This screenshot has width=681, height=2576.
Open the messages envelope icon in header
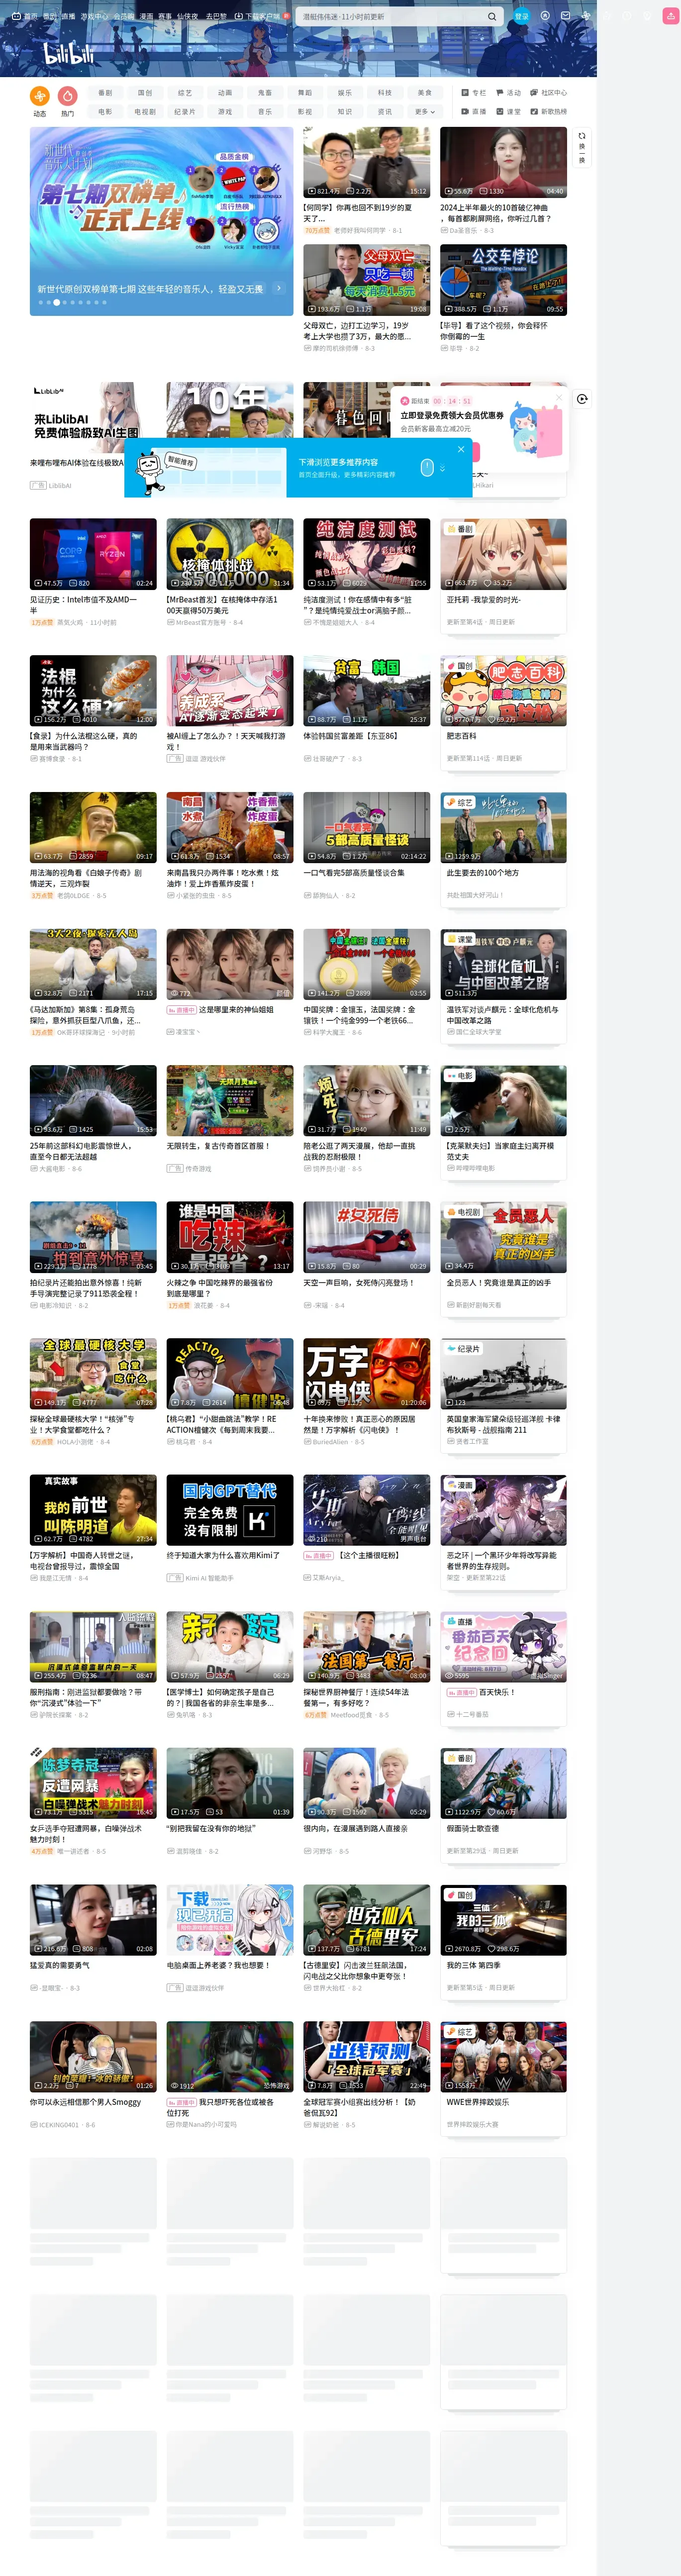coord(567,16)
